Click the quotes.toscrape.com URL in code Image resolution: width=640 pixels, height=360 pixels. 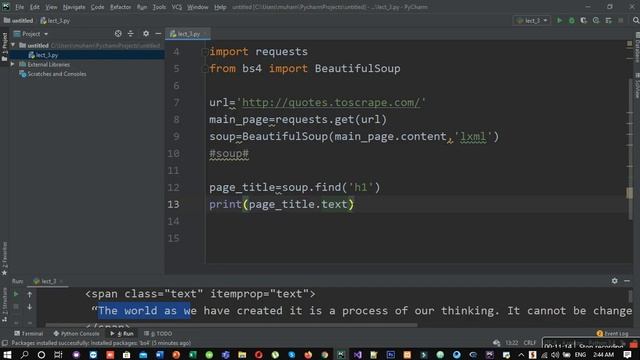click(331, 102)
